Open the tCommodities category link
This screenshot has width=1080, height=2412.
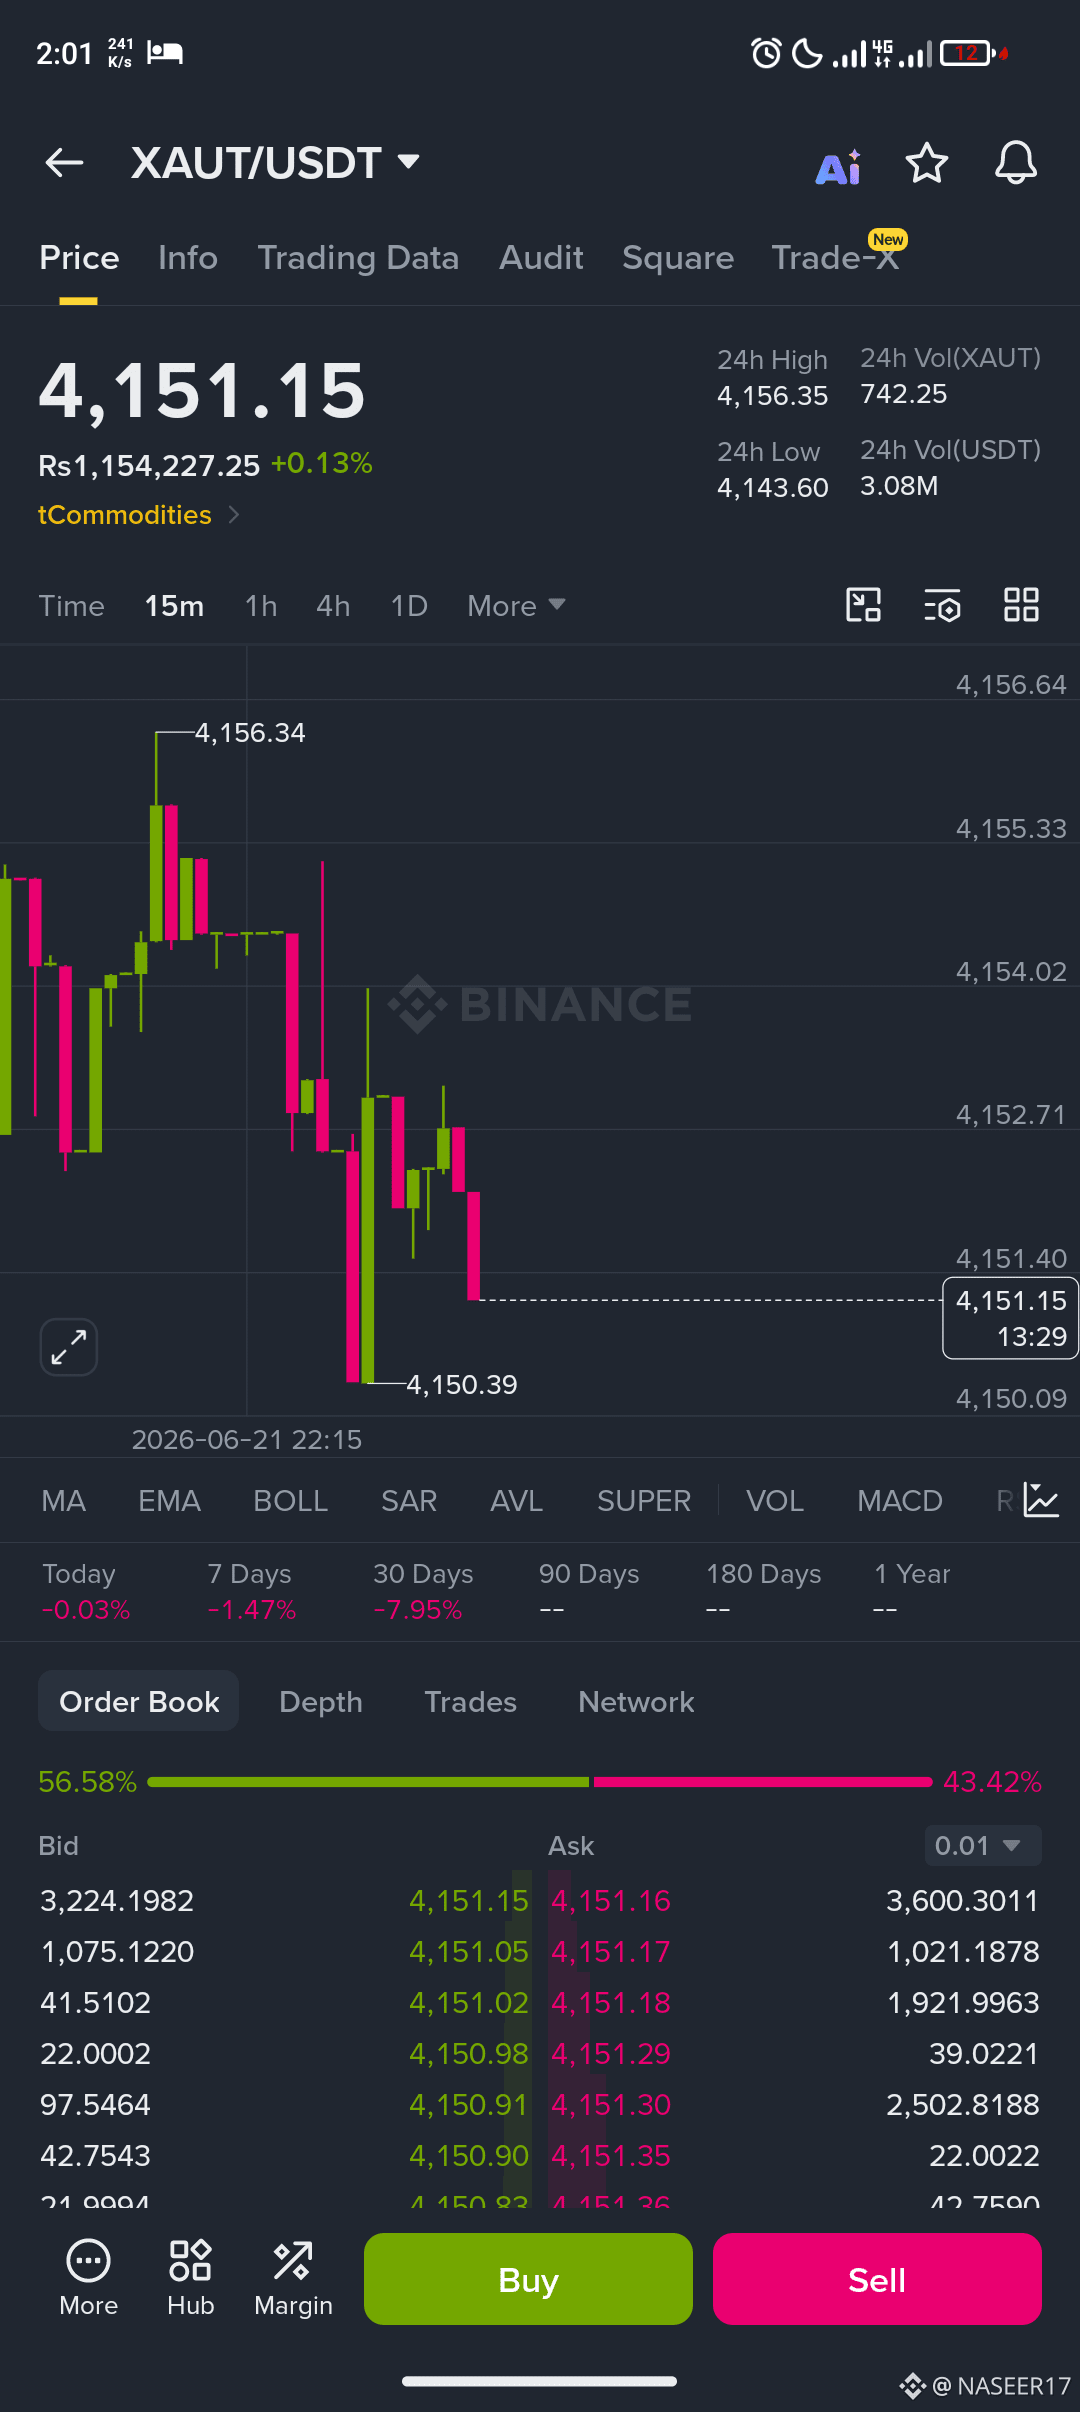pyautogui.click(x=139, y=515)
